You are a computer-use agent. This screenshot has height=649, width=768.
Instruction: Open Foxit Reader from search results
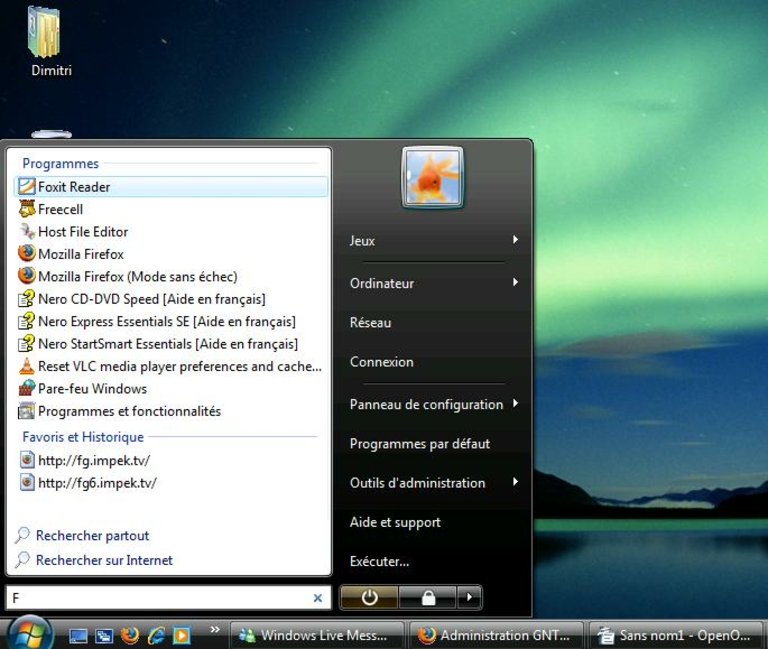coord(170,187)
